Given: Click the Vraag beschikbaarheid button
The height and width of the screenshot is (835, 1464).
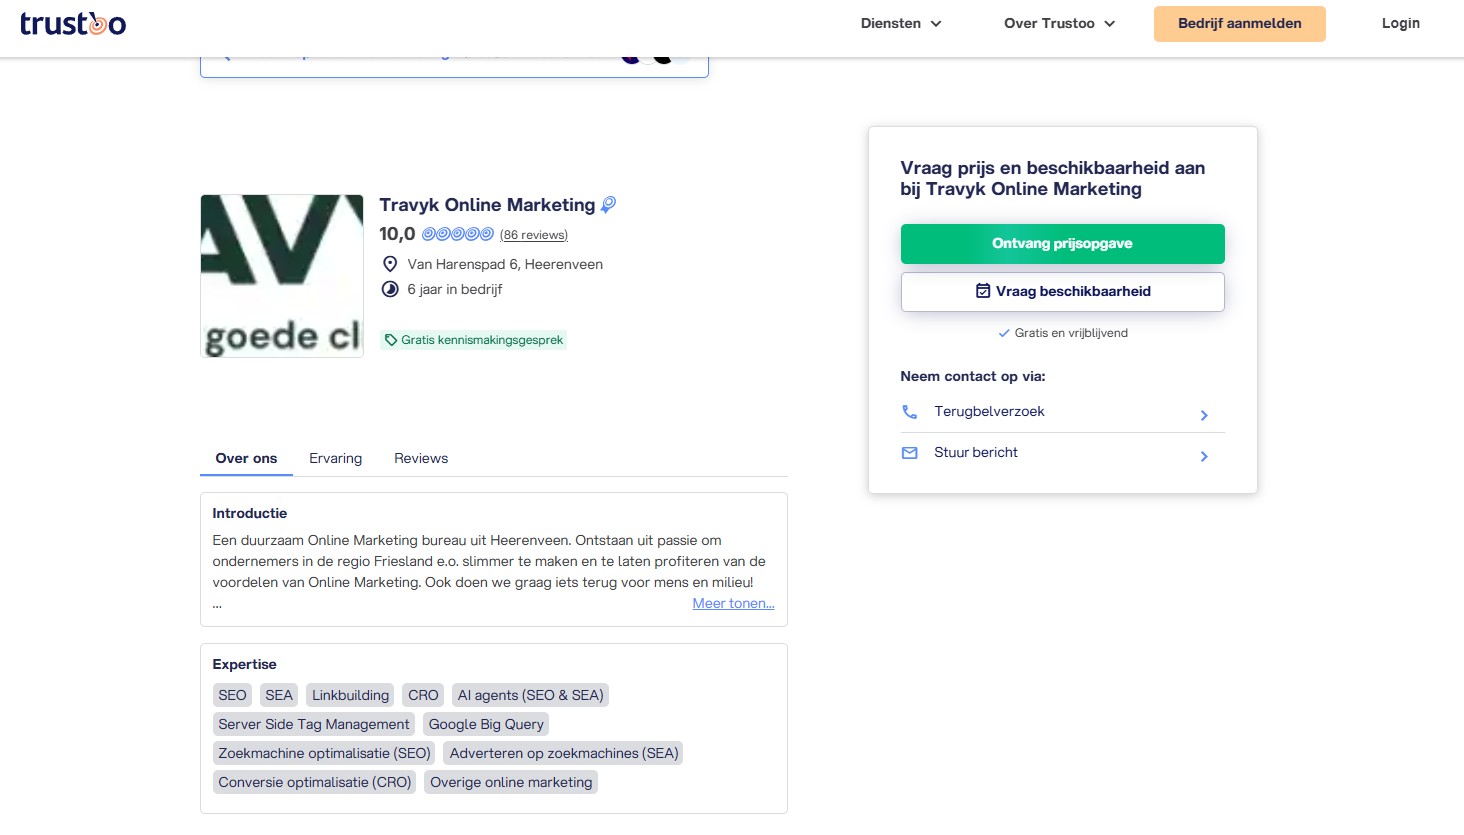Looking at the screenshot, I should pyautogui.click(x=1062, y=292).
